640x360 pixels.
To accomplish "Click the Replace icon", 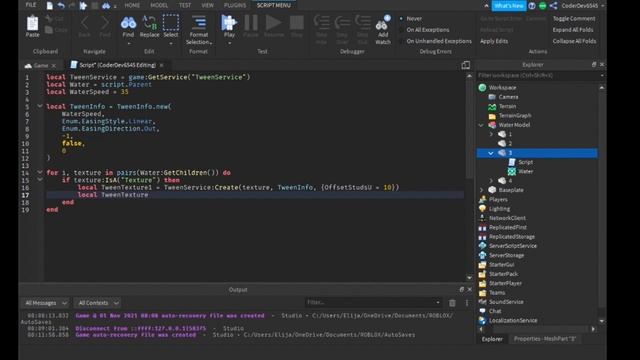I will pyautogui.click(x=149, y=23).
